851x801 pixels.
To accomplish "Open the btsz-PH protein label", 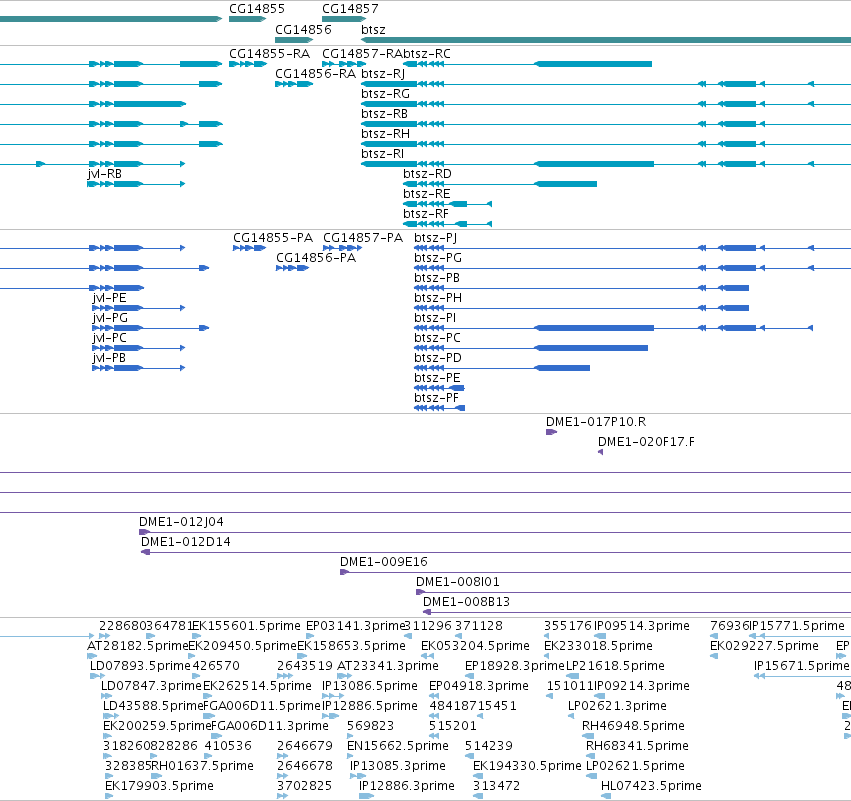I will (438, 298).
